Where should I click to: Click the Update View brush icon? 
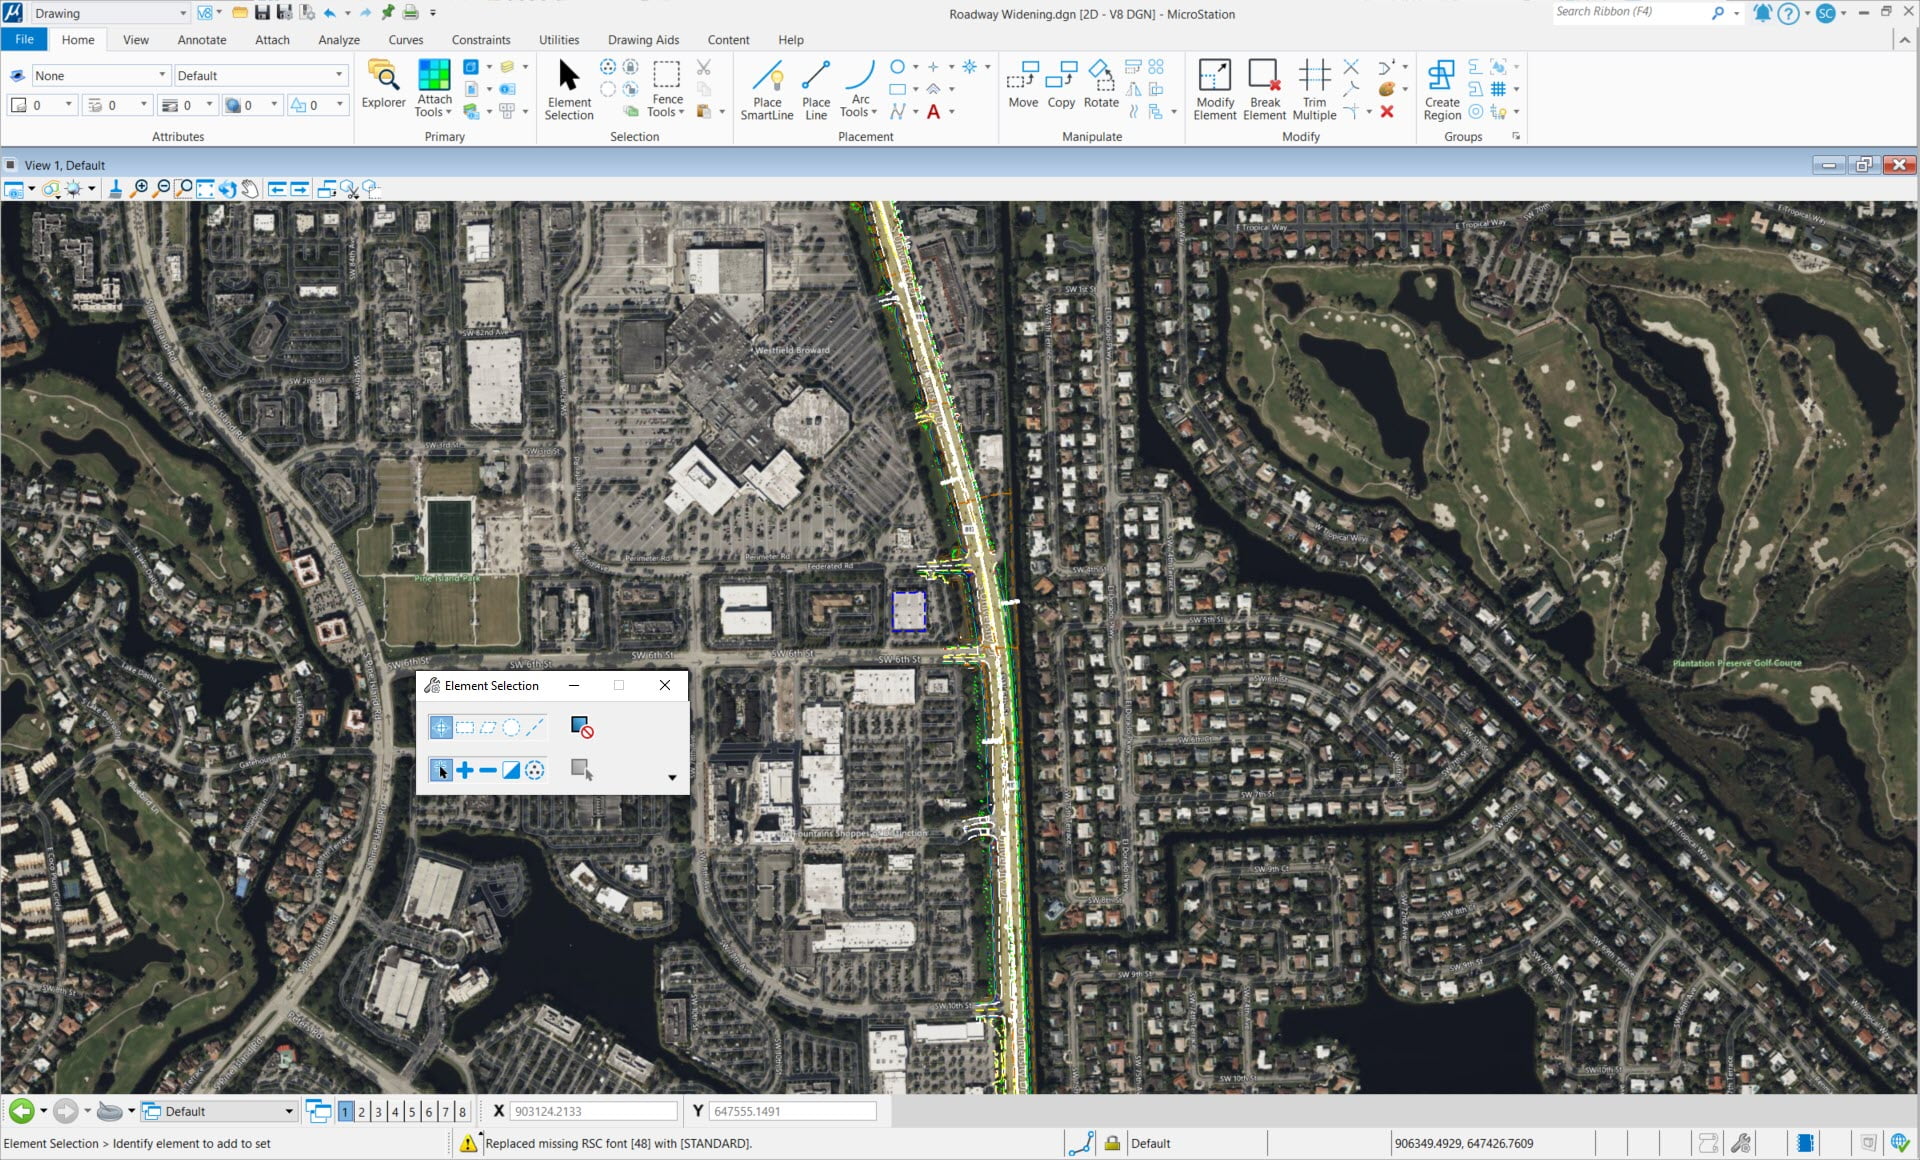pyautogui.click(x=115, y=189)
